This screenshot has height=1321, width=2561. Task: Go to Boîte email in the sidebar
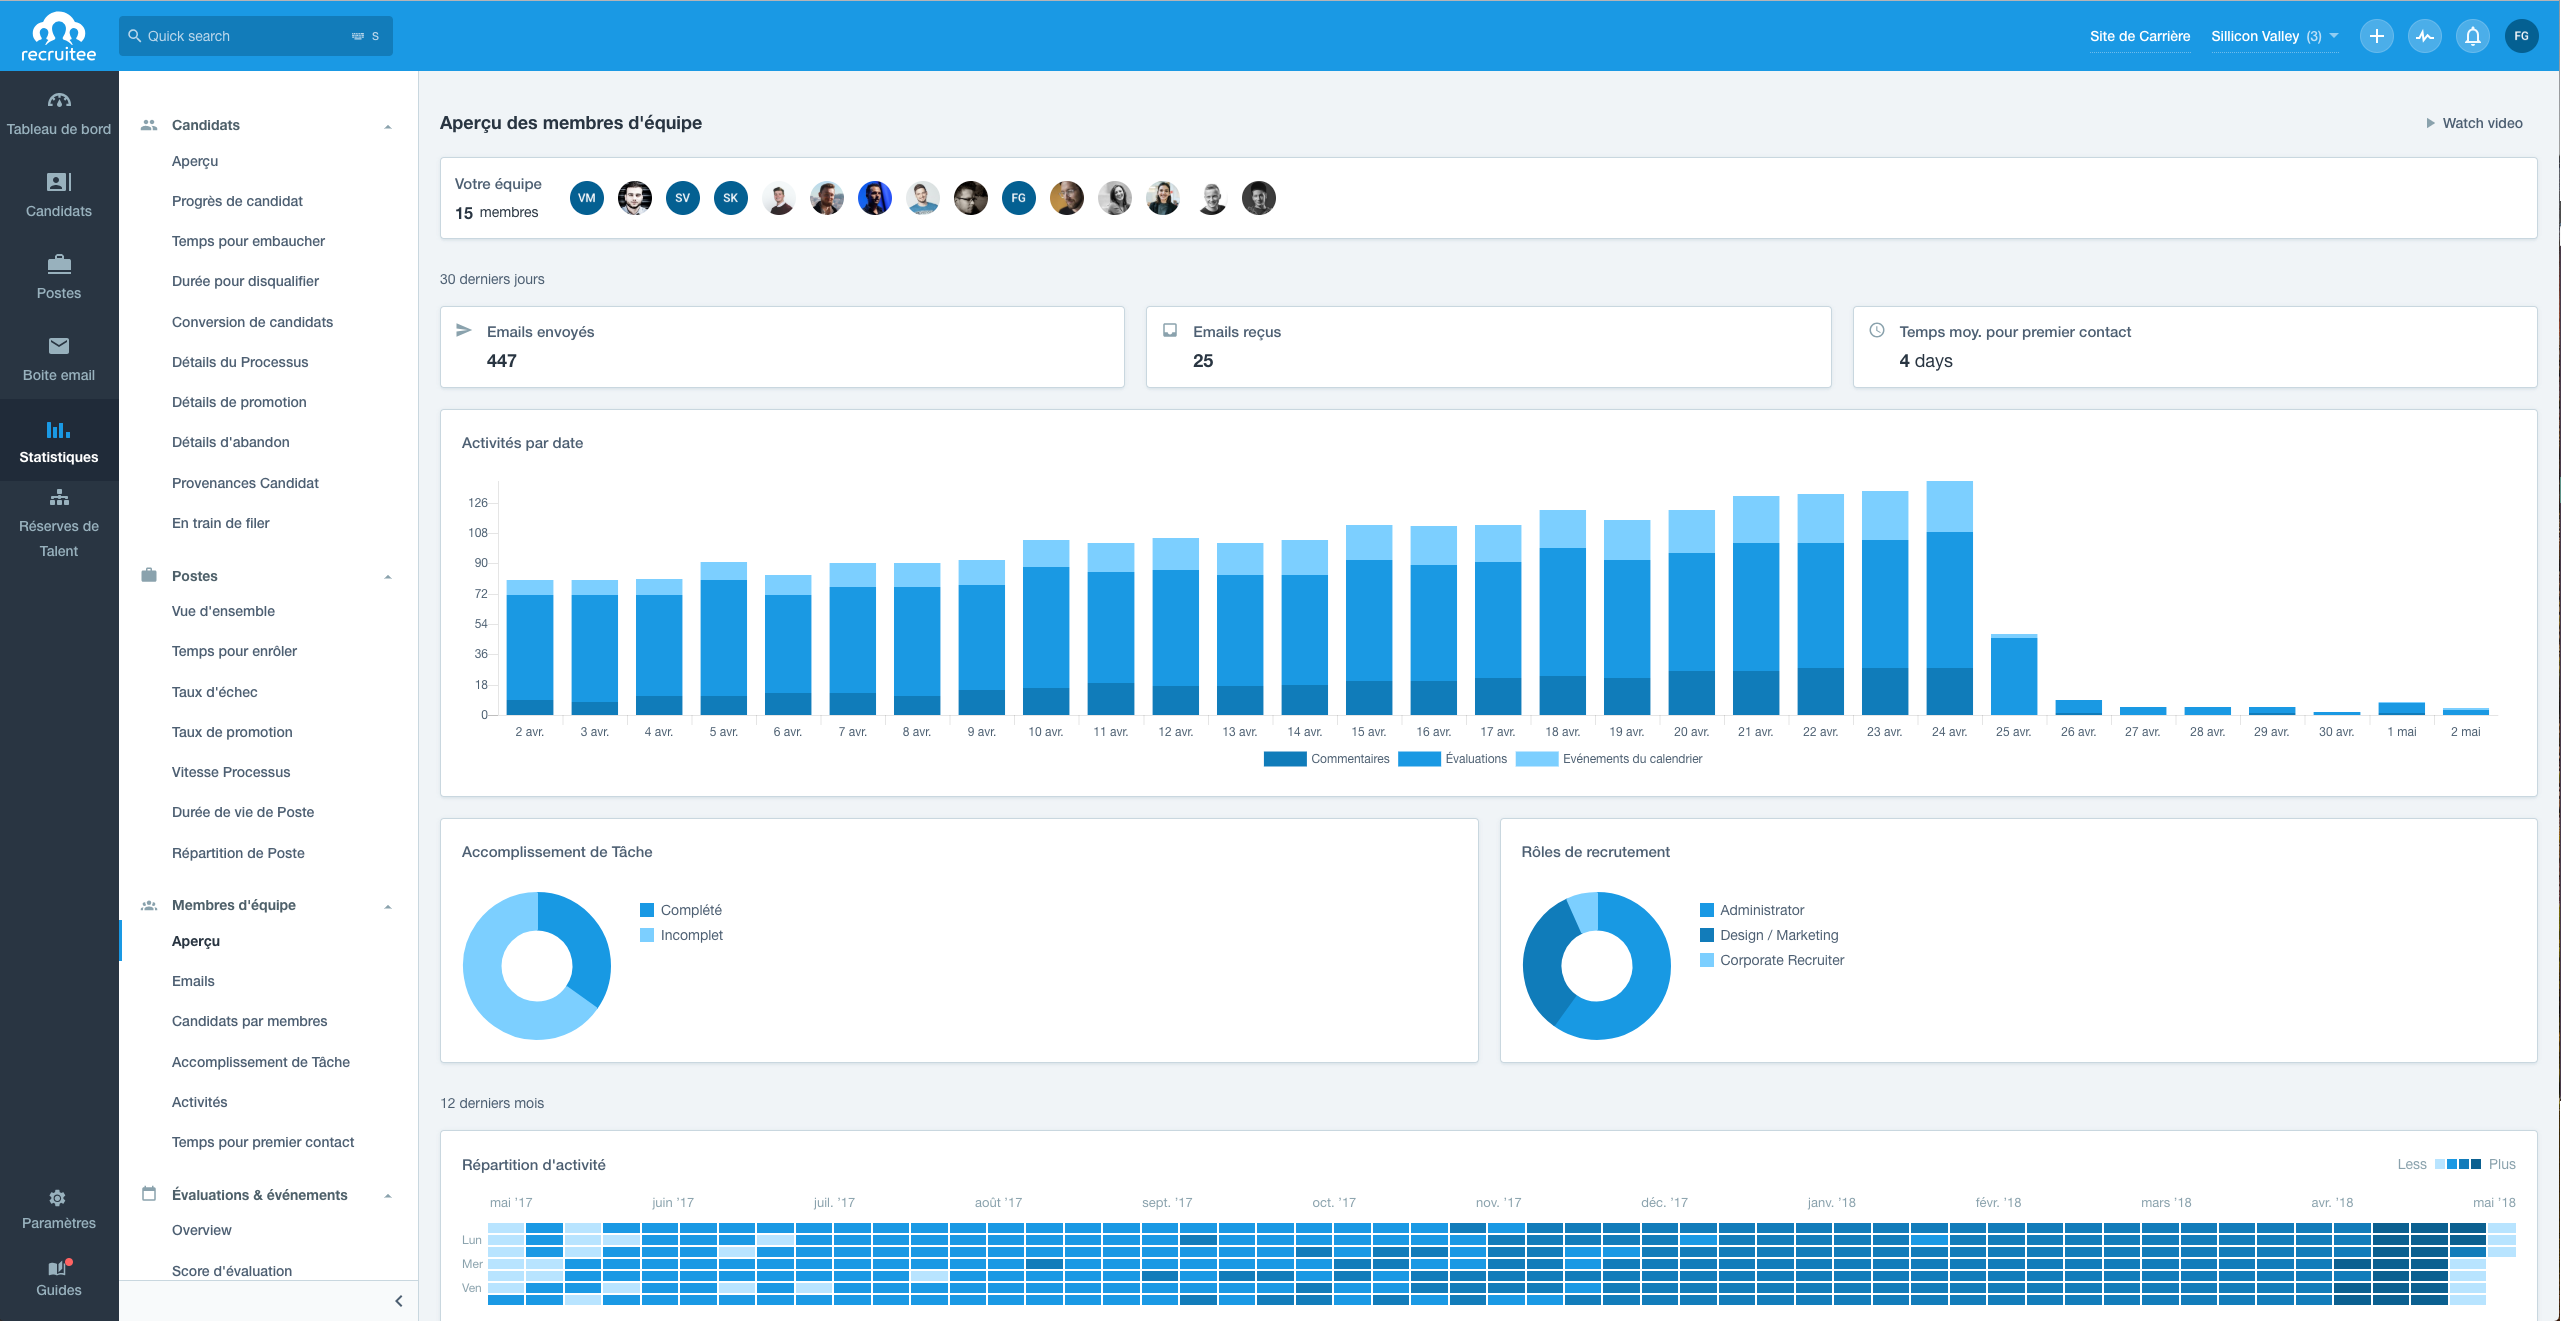59,346
